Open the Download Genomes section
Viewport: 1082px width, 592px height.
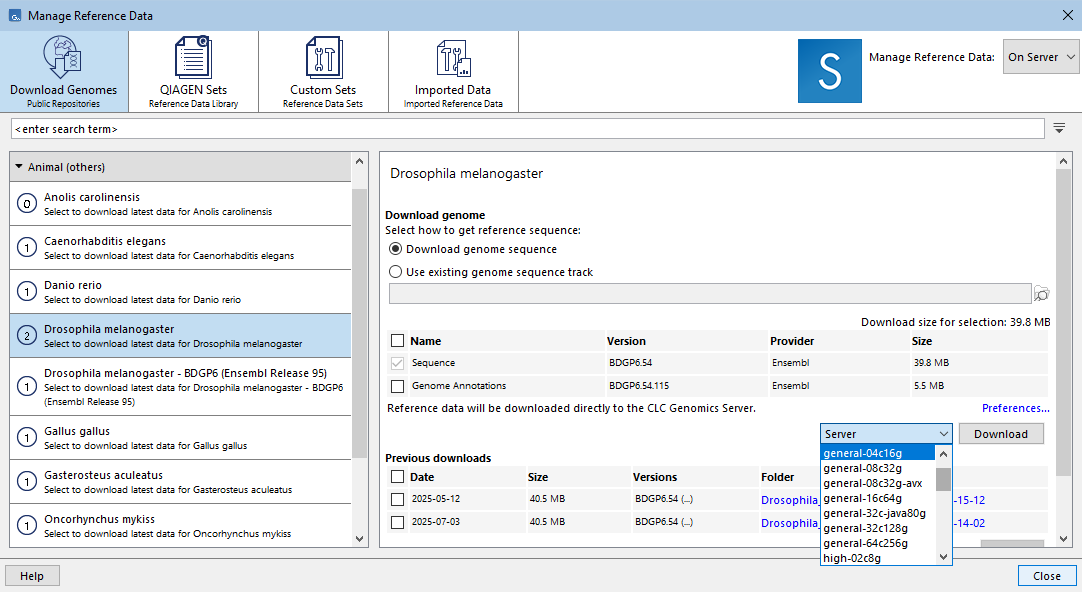(64, 70)
